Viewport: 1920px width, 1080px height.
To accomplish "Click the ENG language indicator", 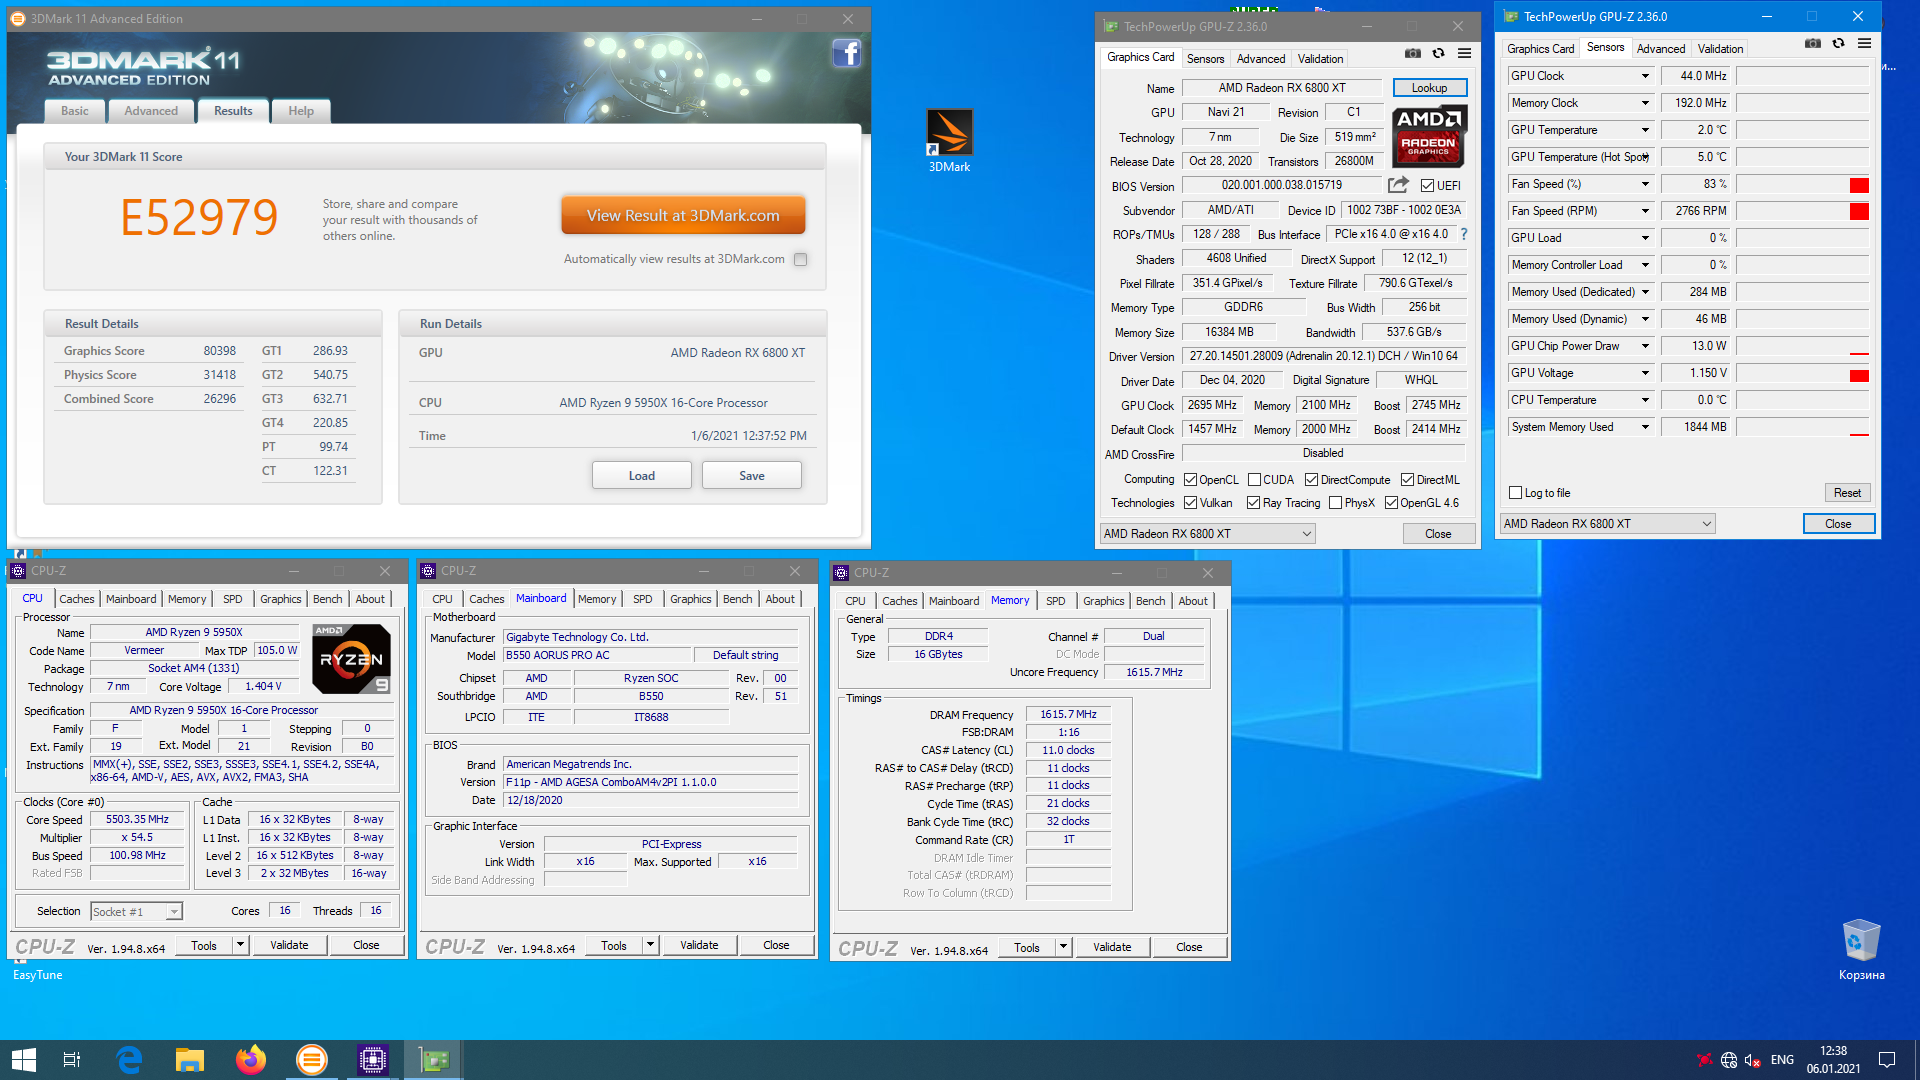I will pos(1782,1060).
